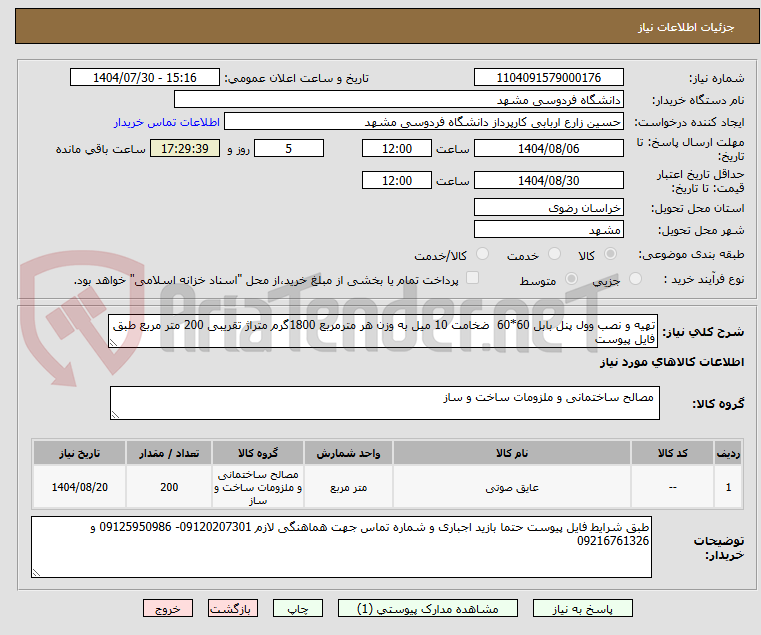Click the resize handle of گروه کالا textarea
The height and width of the screenshot is (635, 761).
pos(115,415)
